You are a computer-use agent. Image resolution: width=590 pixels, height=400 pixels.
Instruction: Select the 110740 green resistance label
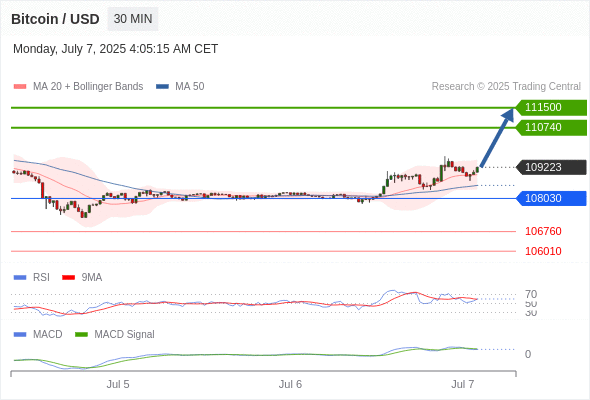[551, 128]
